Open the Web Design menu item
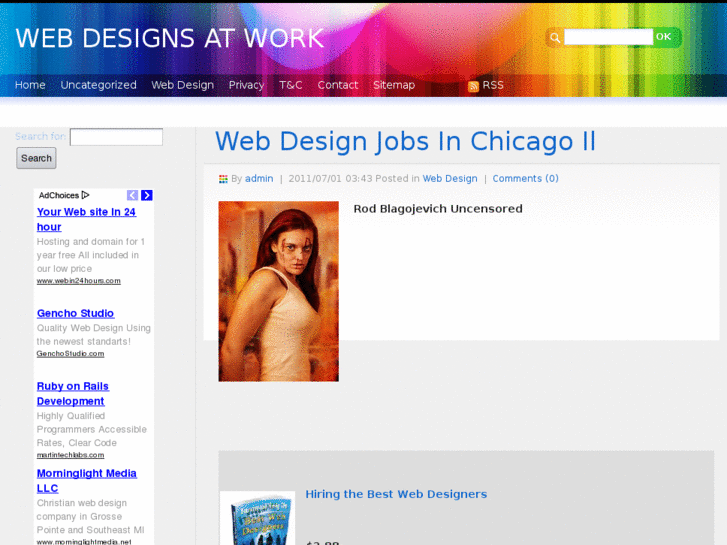 tap(183, 85)
